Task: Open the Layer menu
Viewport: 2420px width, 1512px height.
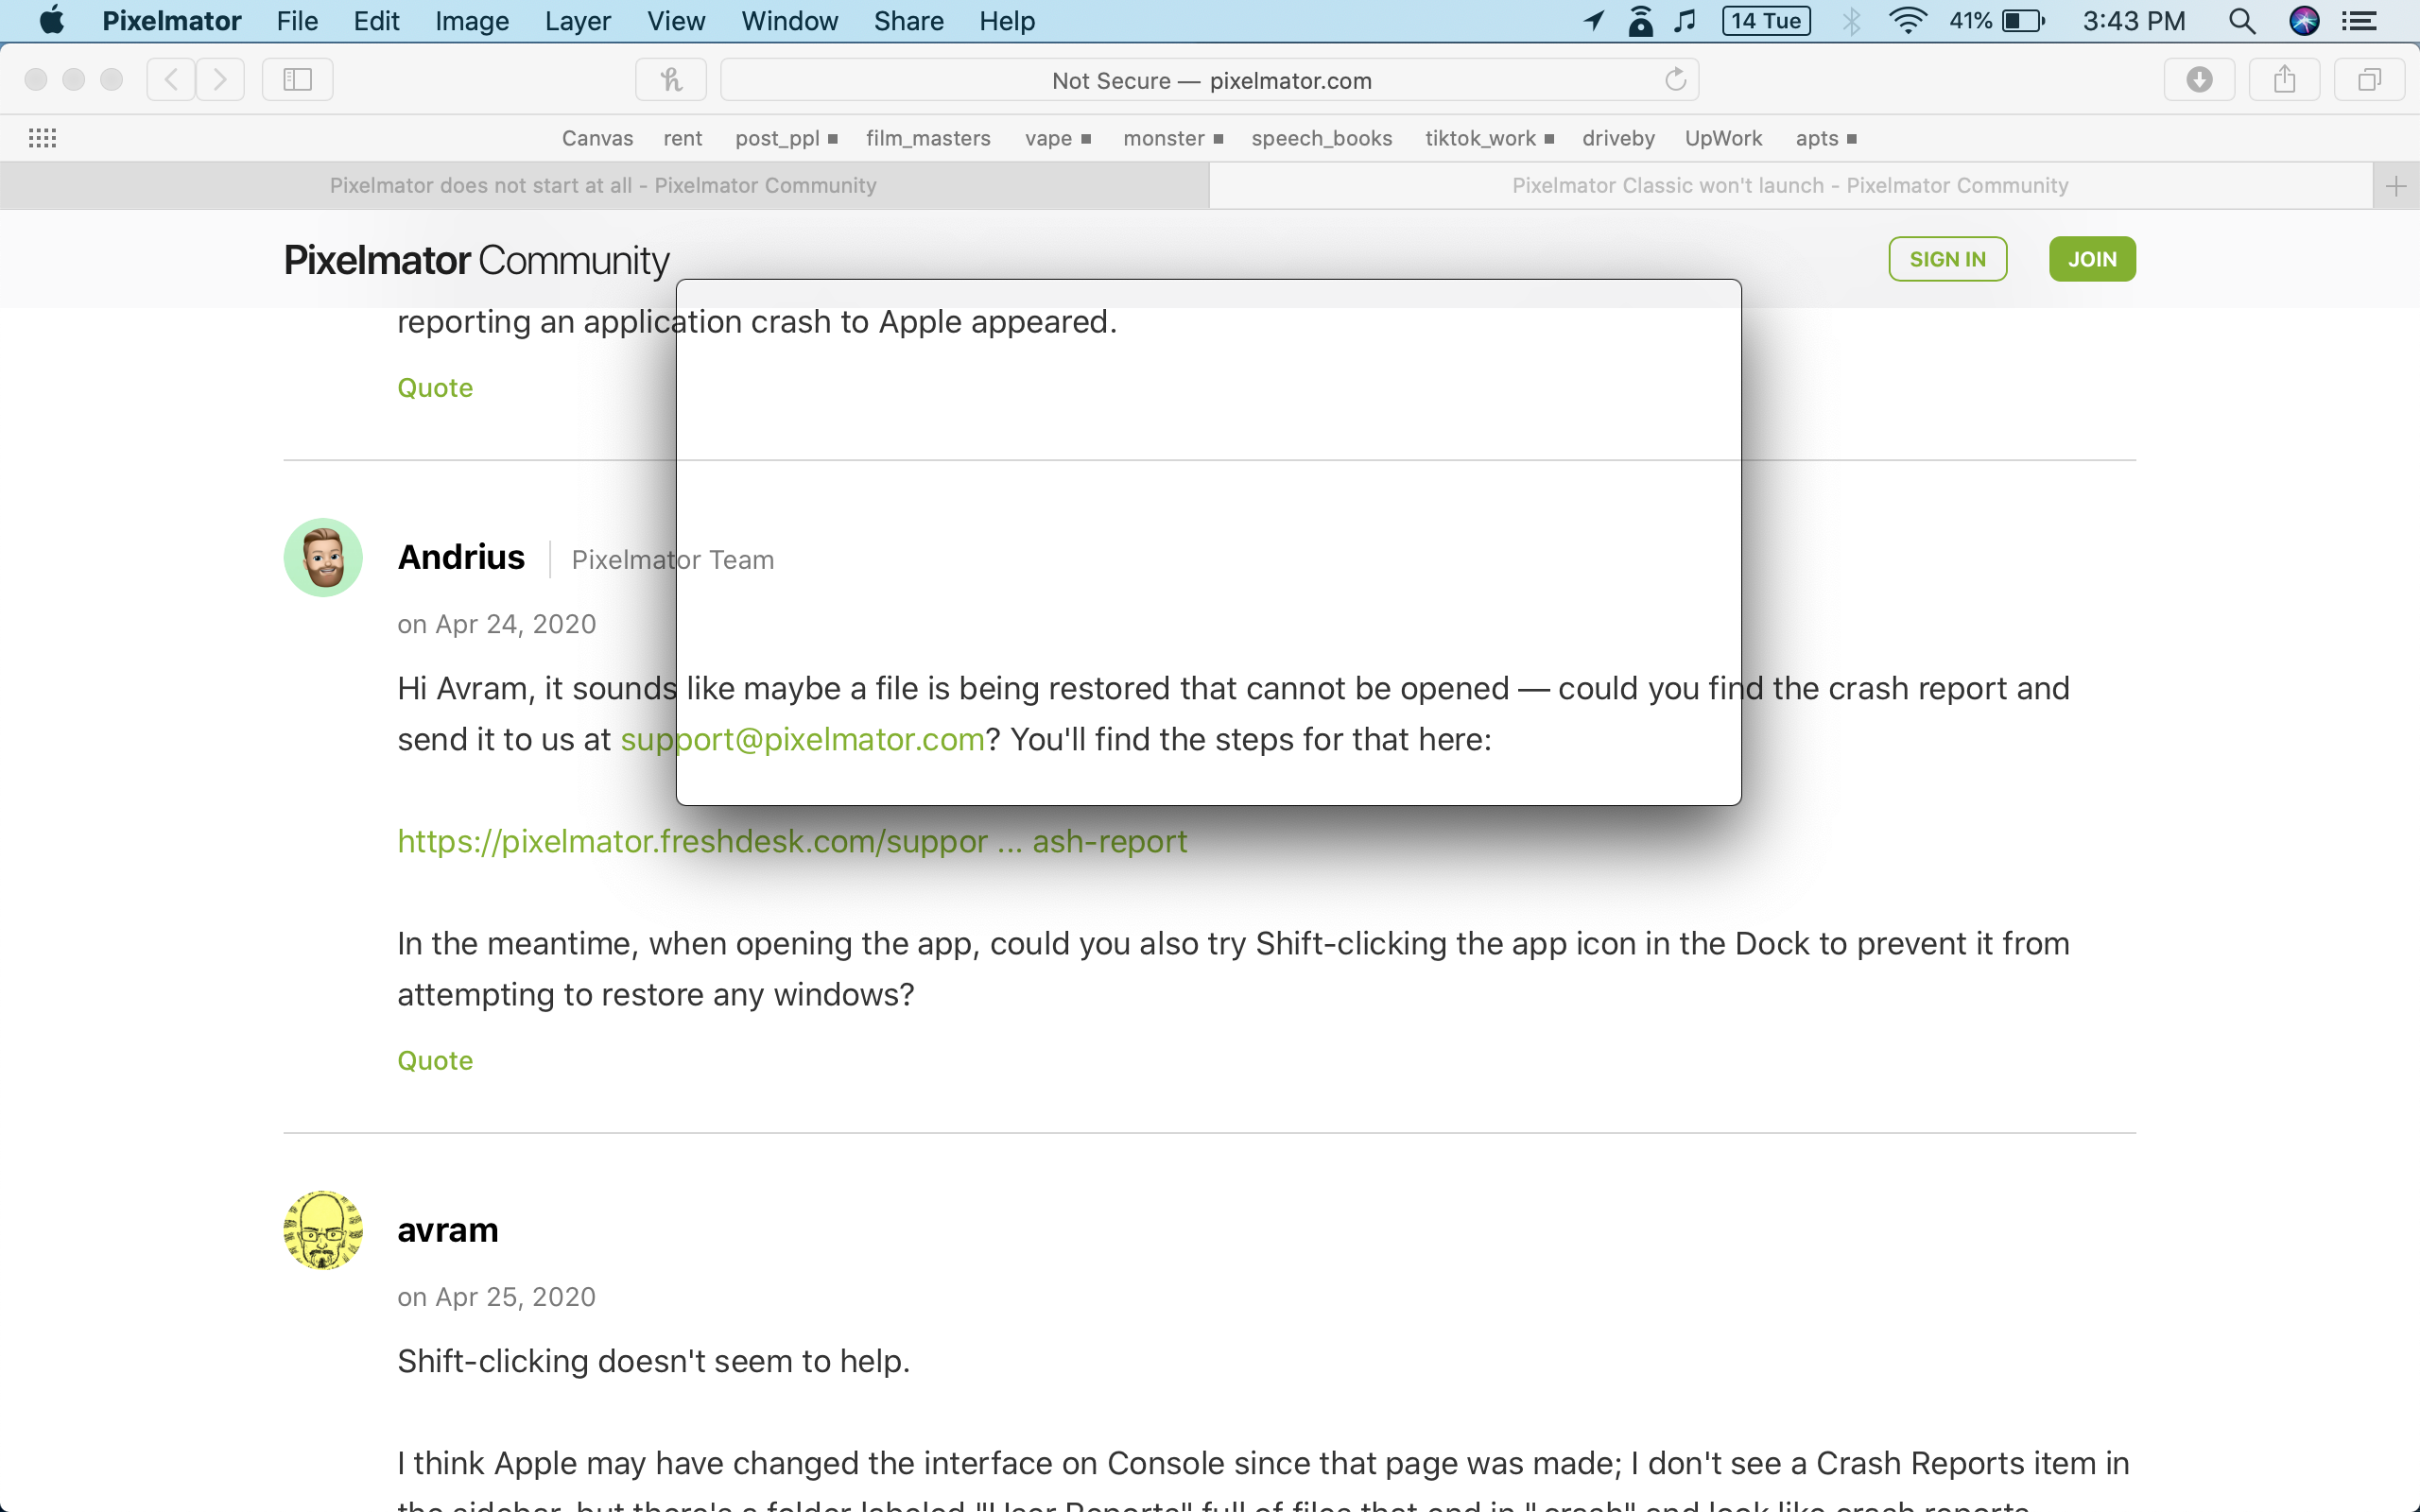Action: click(577, 21)
